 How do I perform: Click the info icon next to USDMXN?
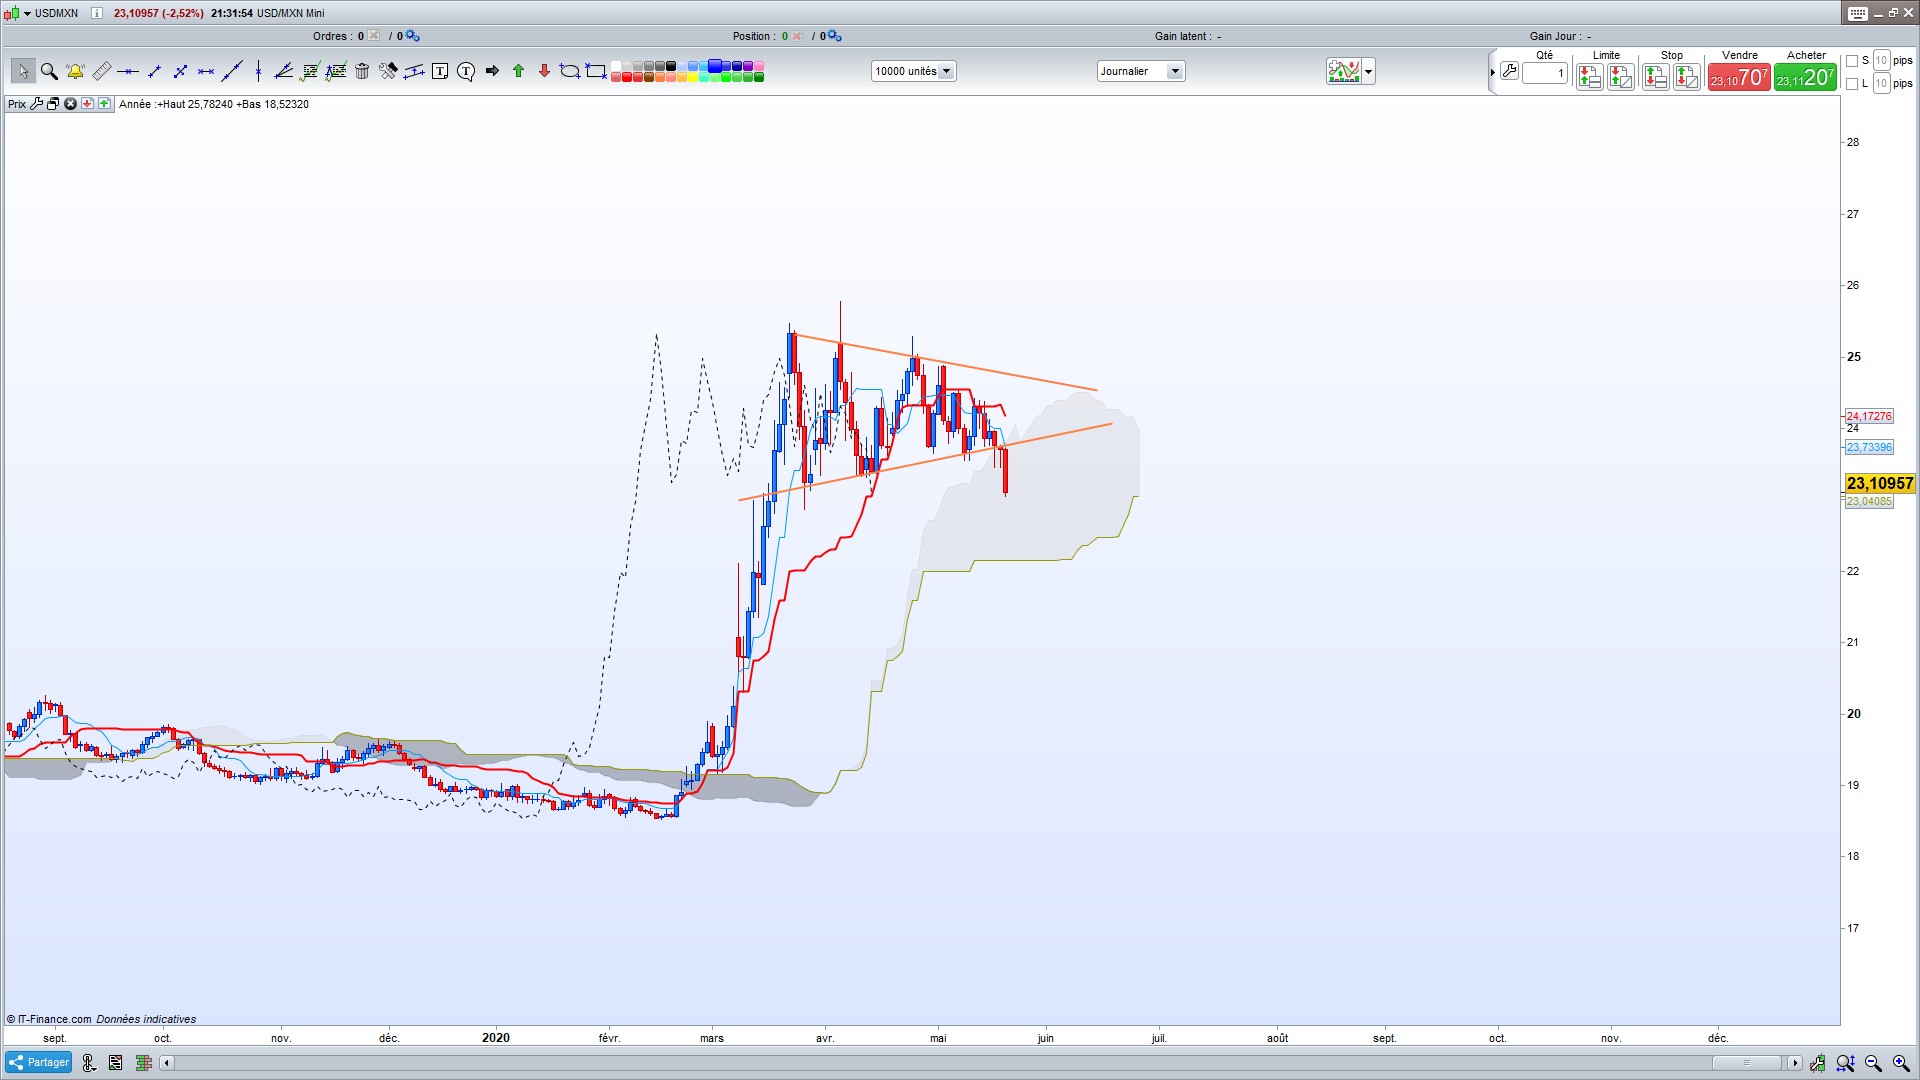point(97,13)
